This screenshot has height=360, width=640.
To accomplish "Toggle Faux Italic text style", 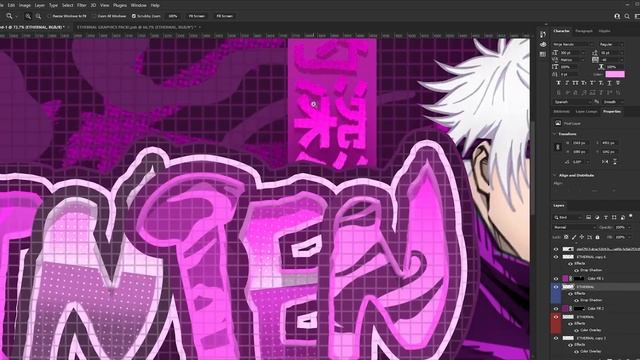I will (x=567, y=83).
